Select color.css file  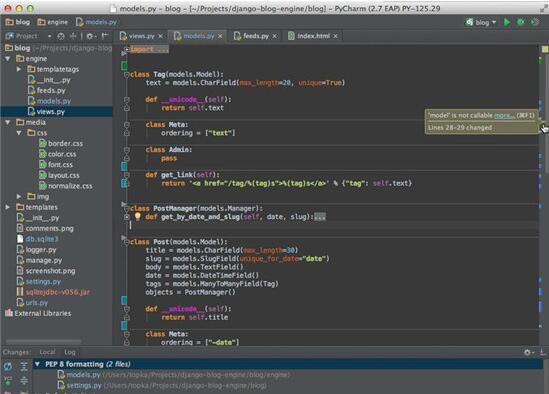coord(57,154)
